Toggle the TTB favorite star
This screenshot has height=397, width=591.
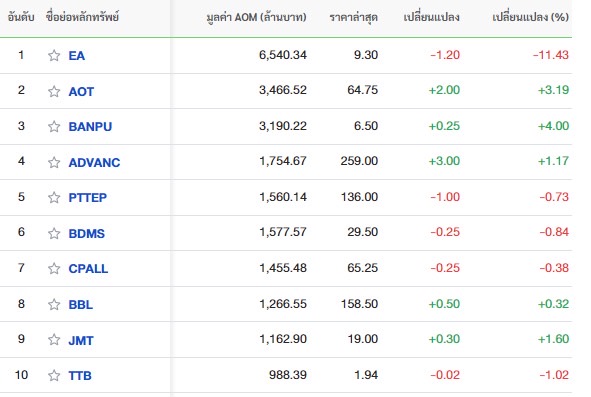[54, 376]
